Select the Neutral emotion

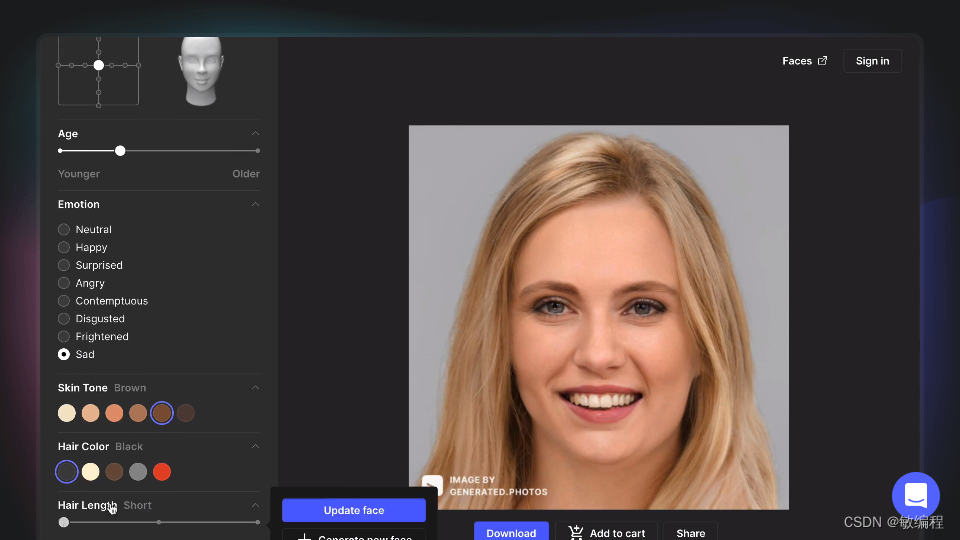(x=85, y=230)
